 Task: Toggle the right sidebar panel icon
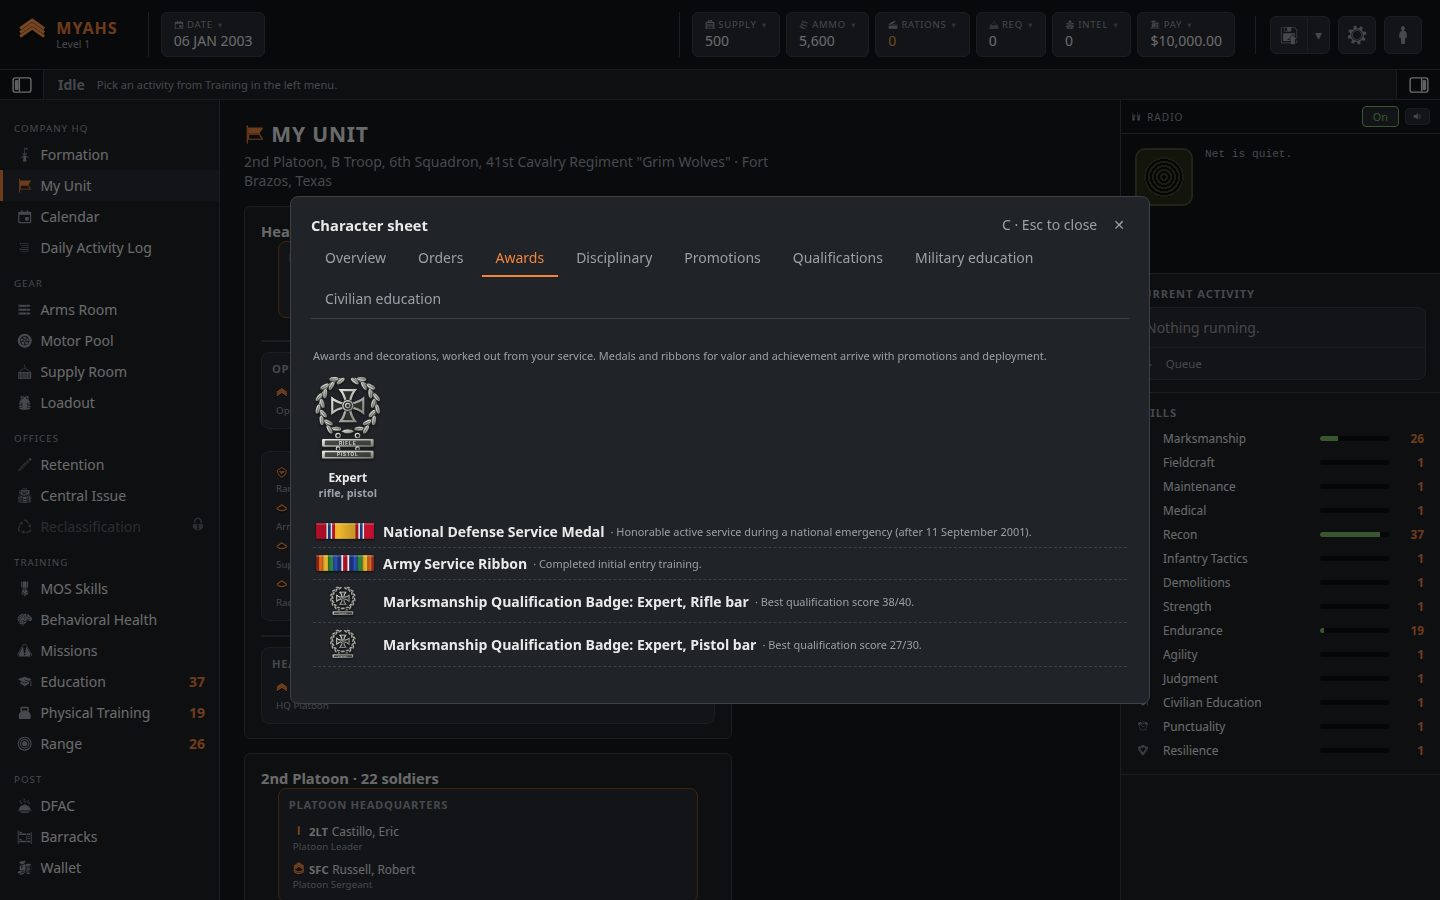(1418, 85)
